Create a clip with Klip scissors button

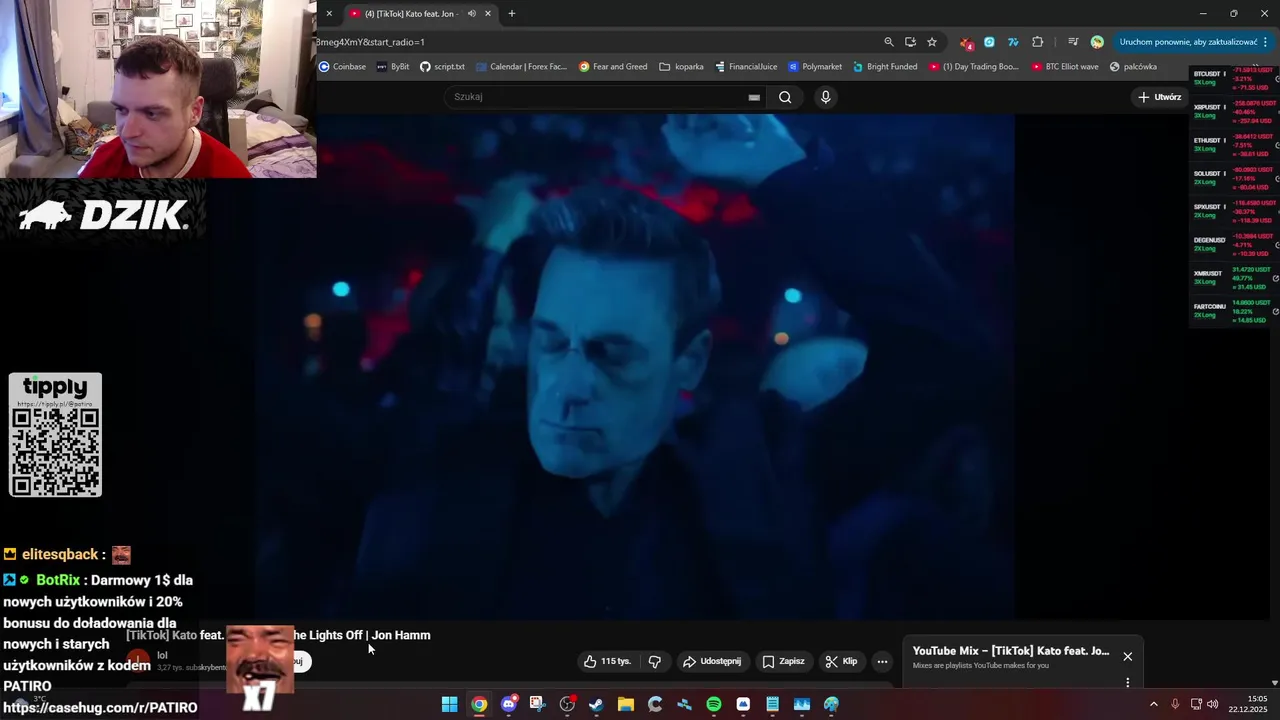point(841,661)
